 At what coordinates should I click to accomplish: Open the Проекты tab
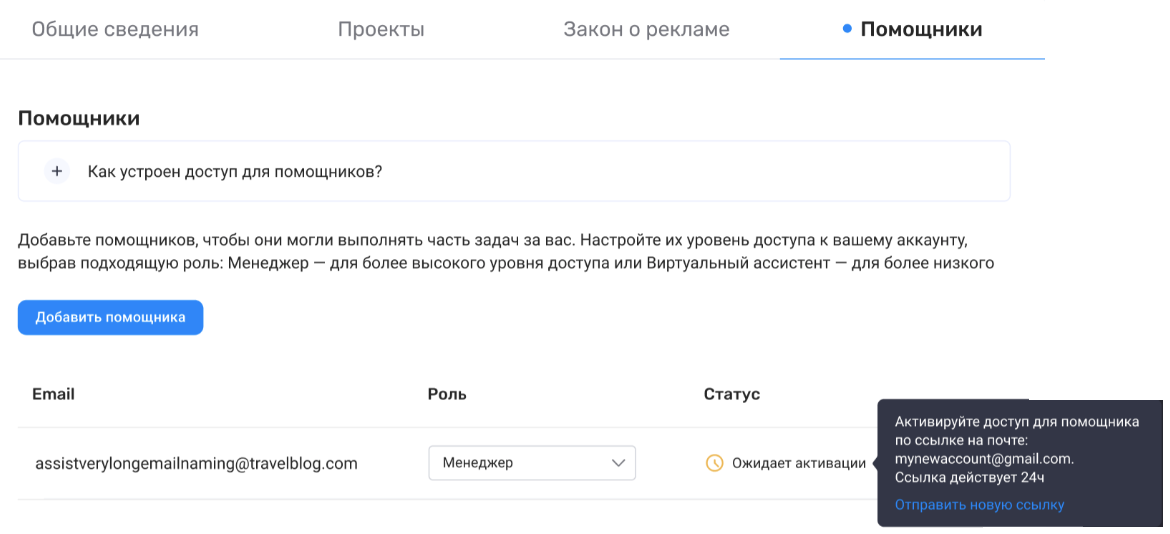[x=381, y=29]
